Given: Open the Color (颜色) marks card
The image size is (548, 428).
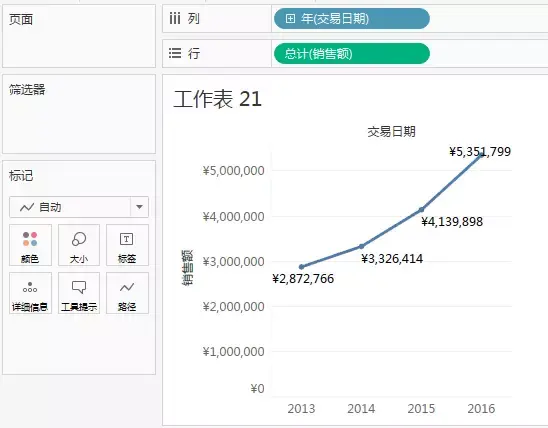Looking at the screenshot, I should pos(30,245).
